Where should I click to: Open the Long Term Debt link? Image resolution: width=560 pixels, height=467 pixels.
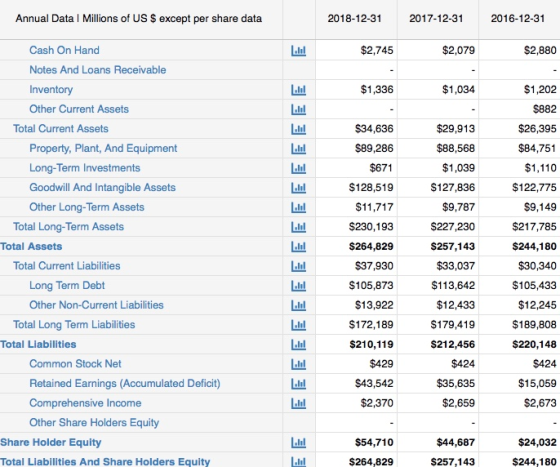click(x=67, y=286)
